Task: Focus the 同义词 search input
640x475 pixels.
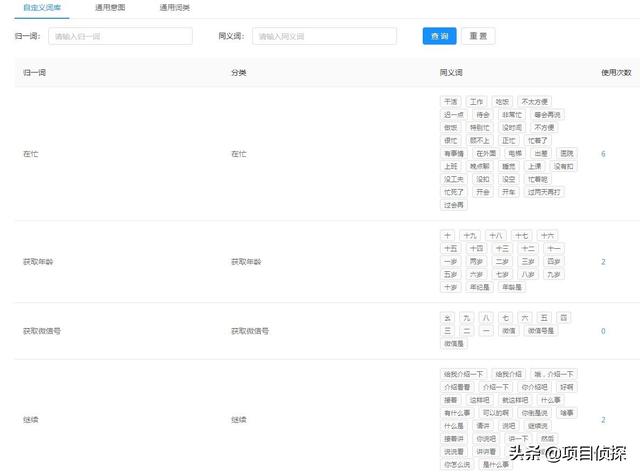Action: pos(324,36)
